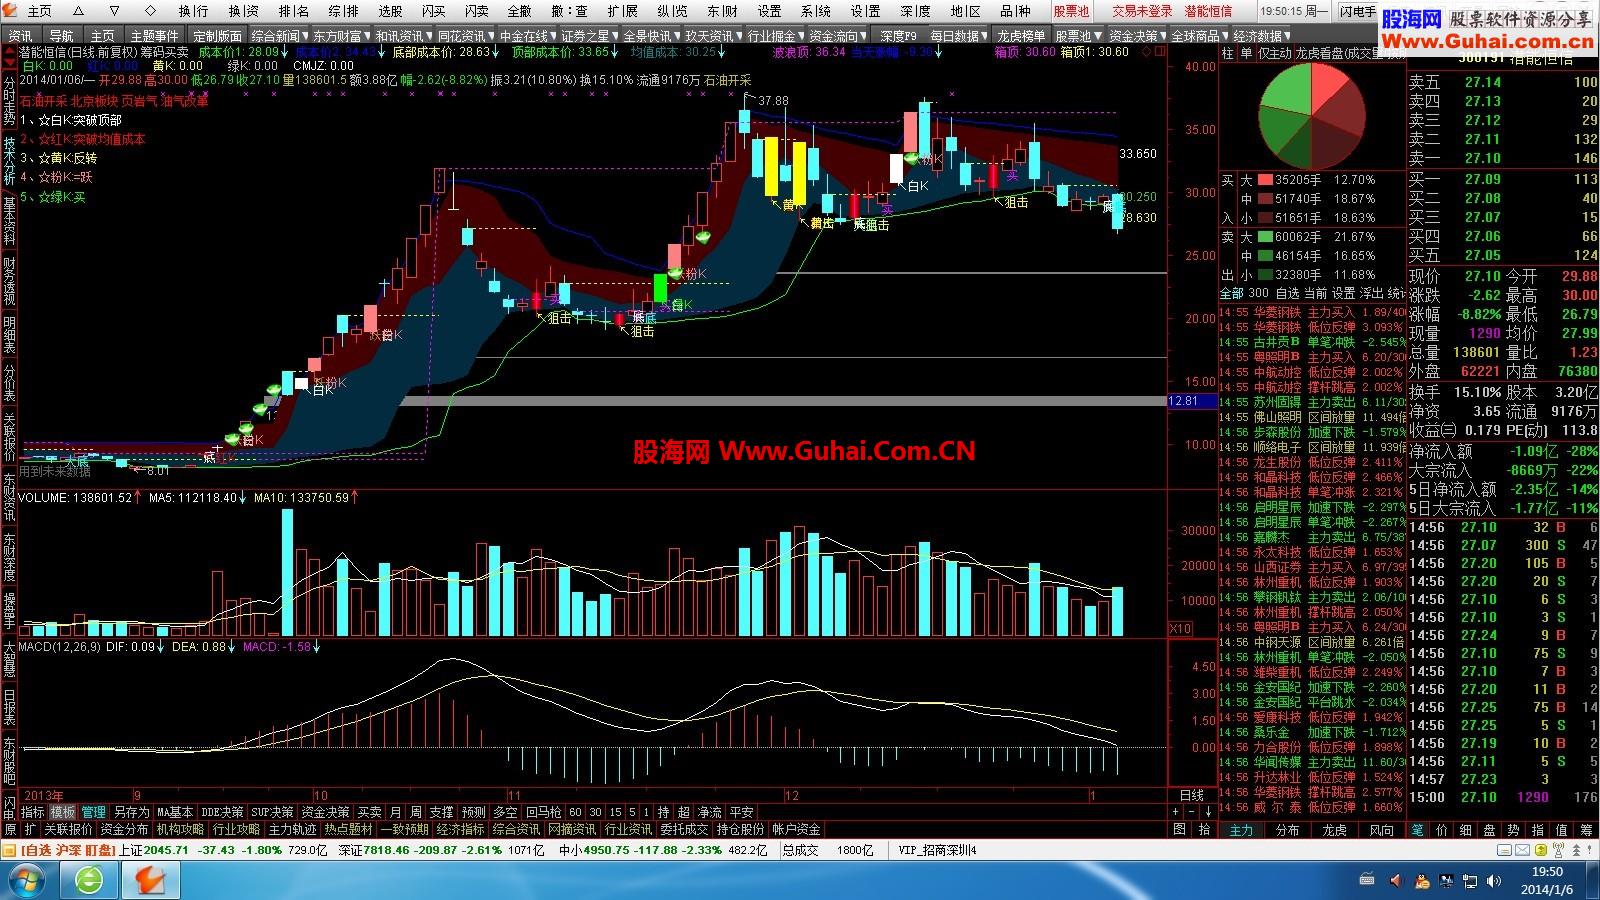
Task: Open the 和讯资讯 dropdown
Action: (403, 36)
